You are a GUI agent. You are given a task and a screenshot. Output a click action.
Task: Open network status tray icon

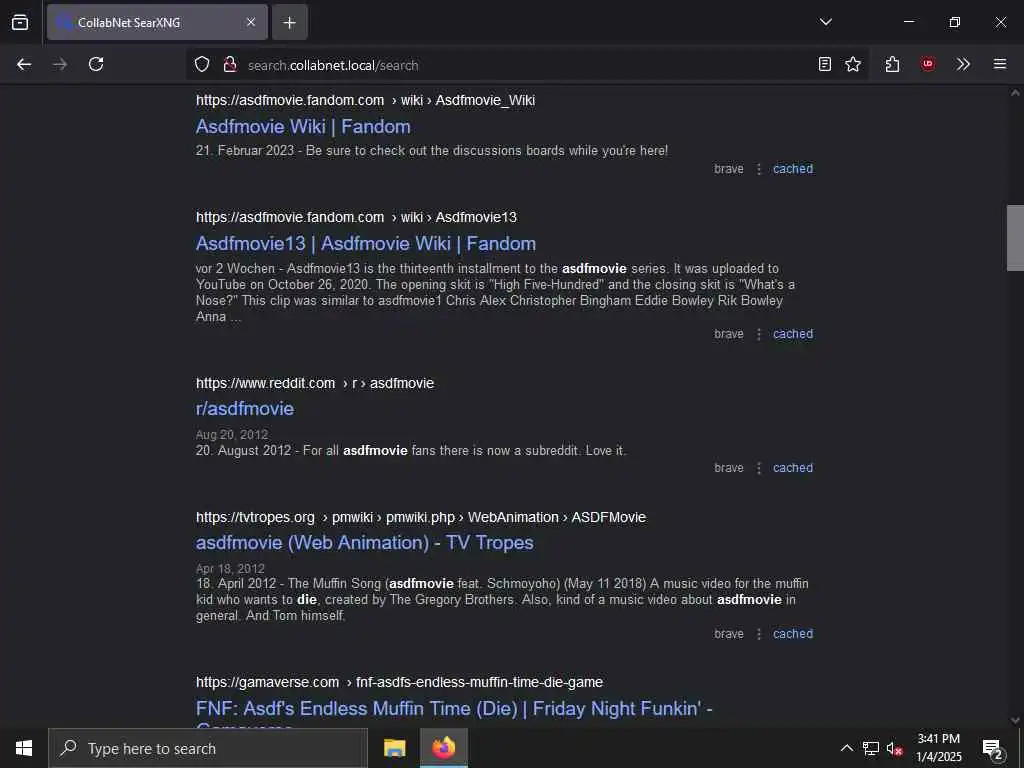click(x=871, y=748)
